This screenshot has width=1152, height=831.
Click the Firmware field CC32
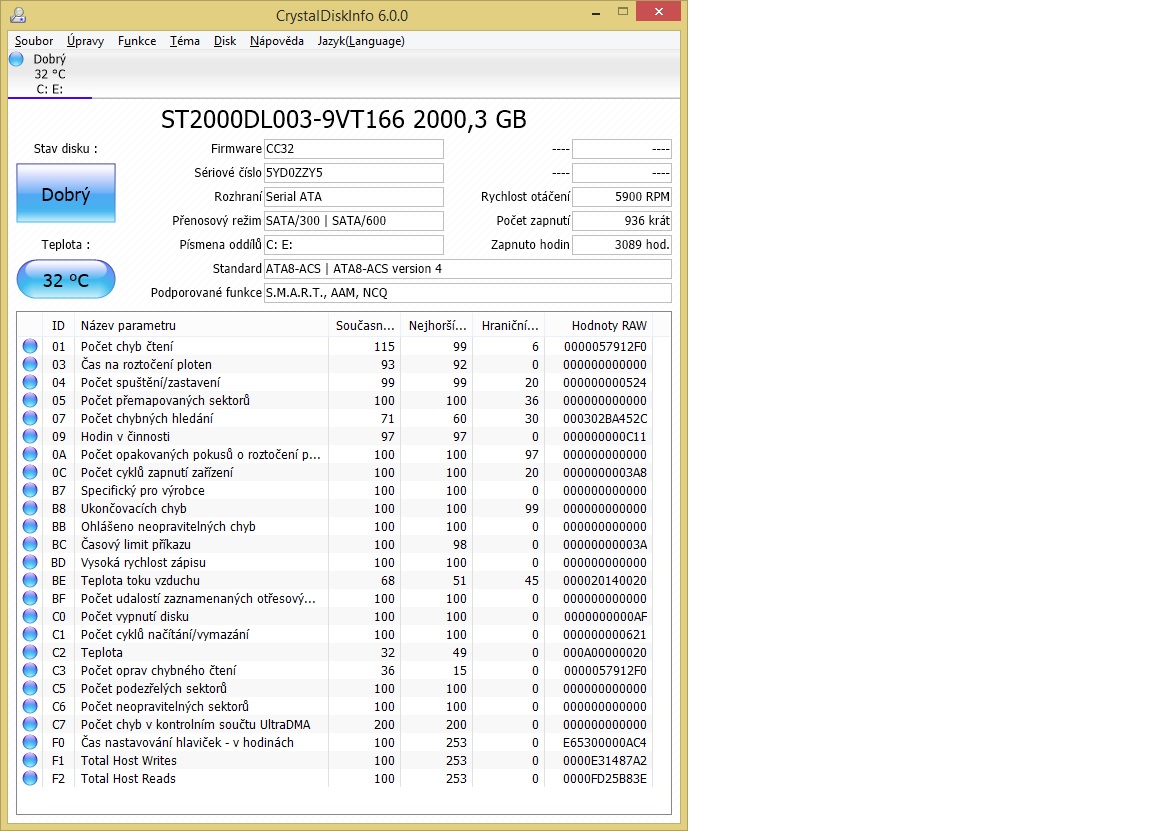(x=353, y=149)
